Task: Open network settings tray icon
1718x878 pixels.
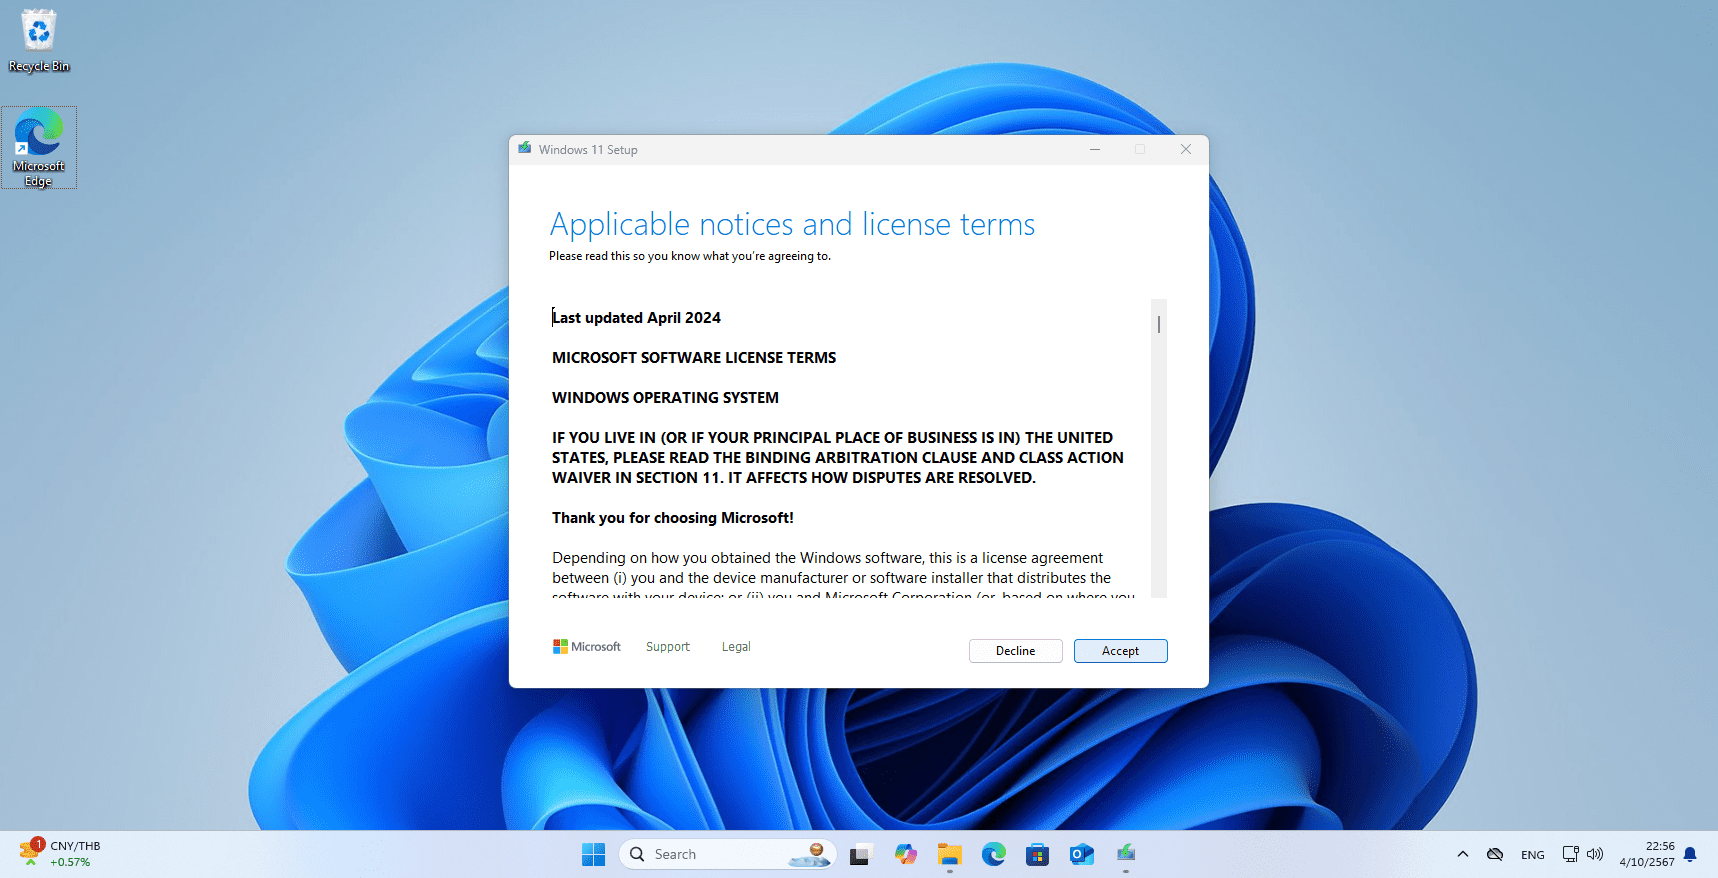Action: tap(1571, 854)
